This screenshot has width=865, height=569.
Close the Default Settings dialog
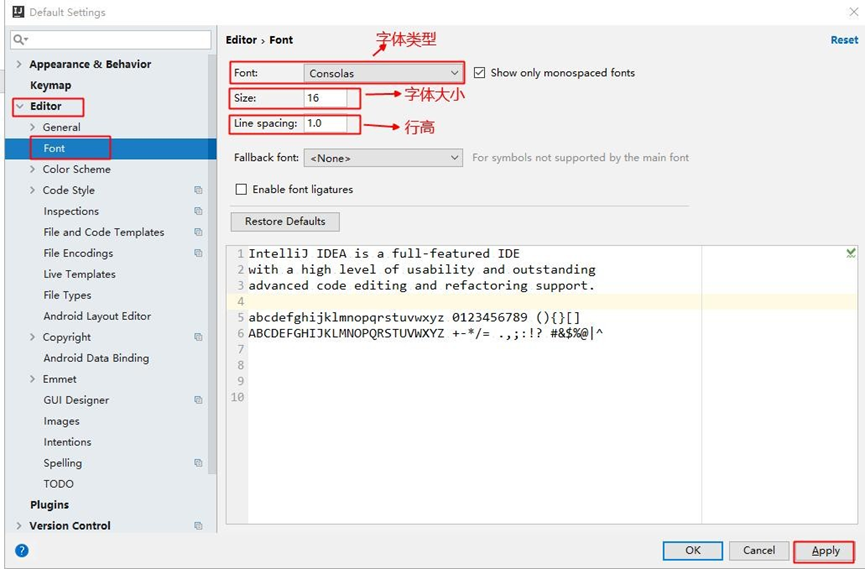[x=853, y=12]
